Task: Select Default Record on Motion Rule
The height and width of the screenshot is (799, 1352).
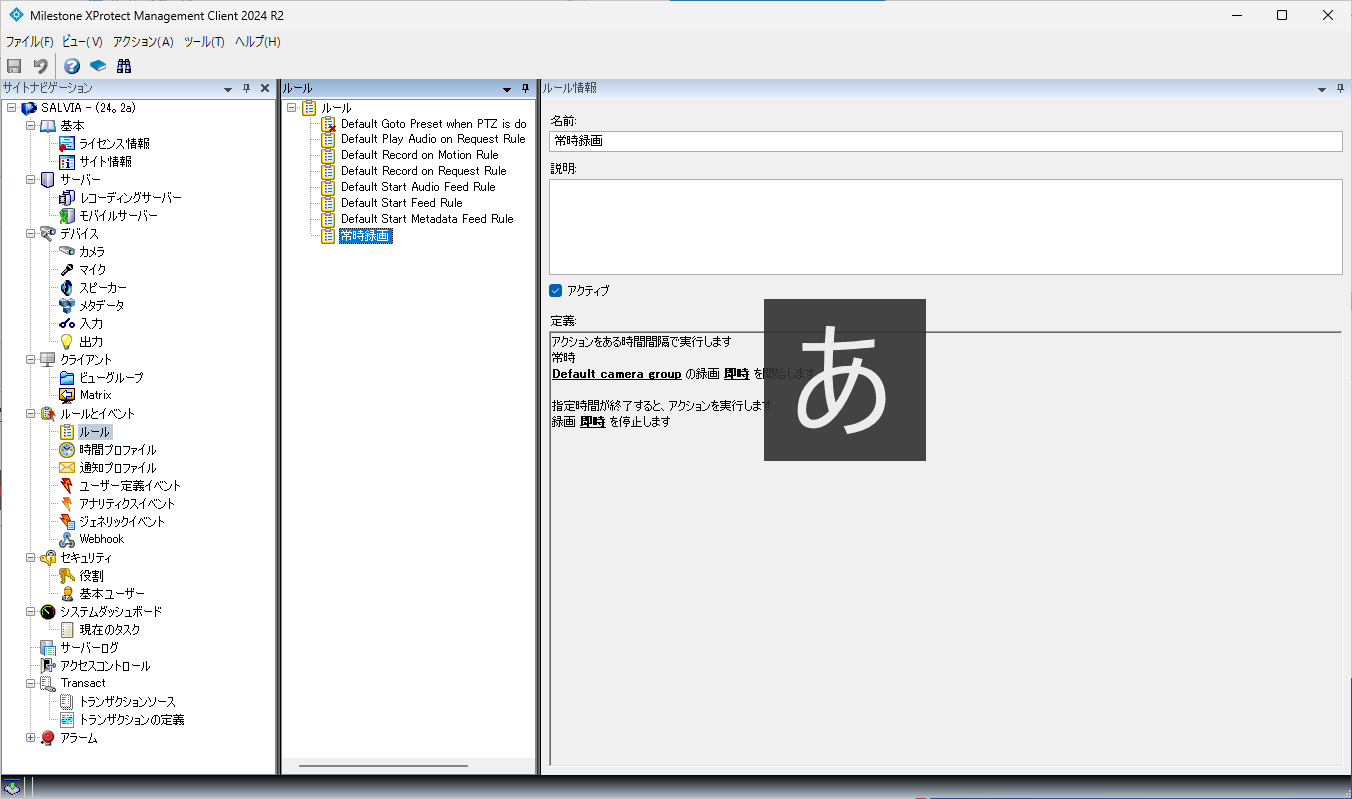Action: click(419, 155)
